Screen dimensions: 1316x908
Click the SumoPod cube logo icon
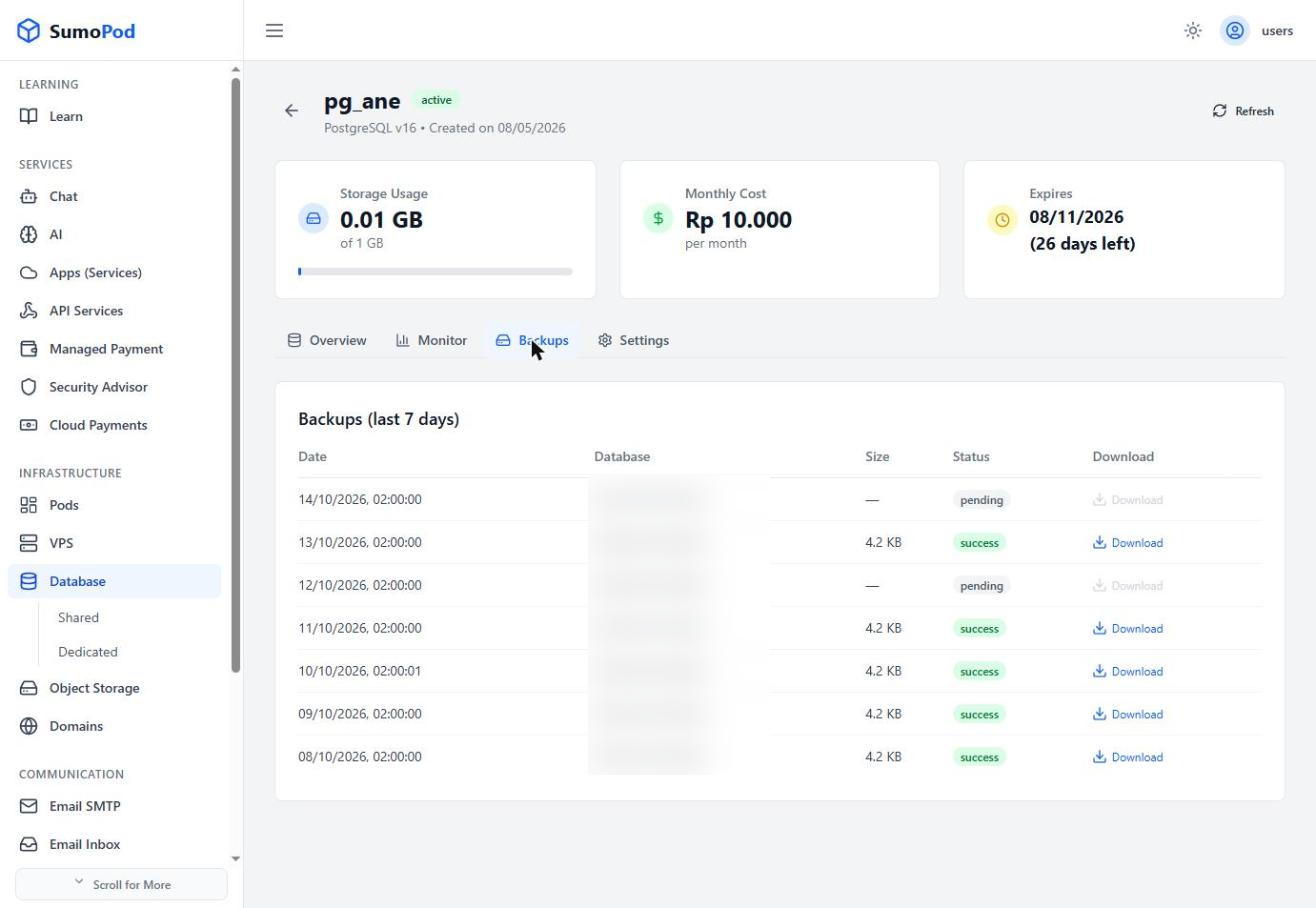(29, 31)
